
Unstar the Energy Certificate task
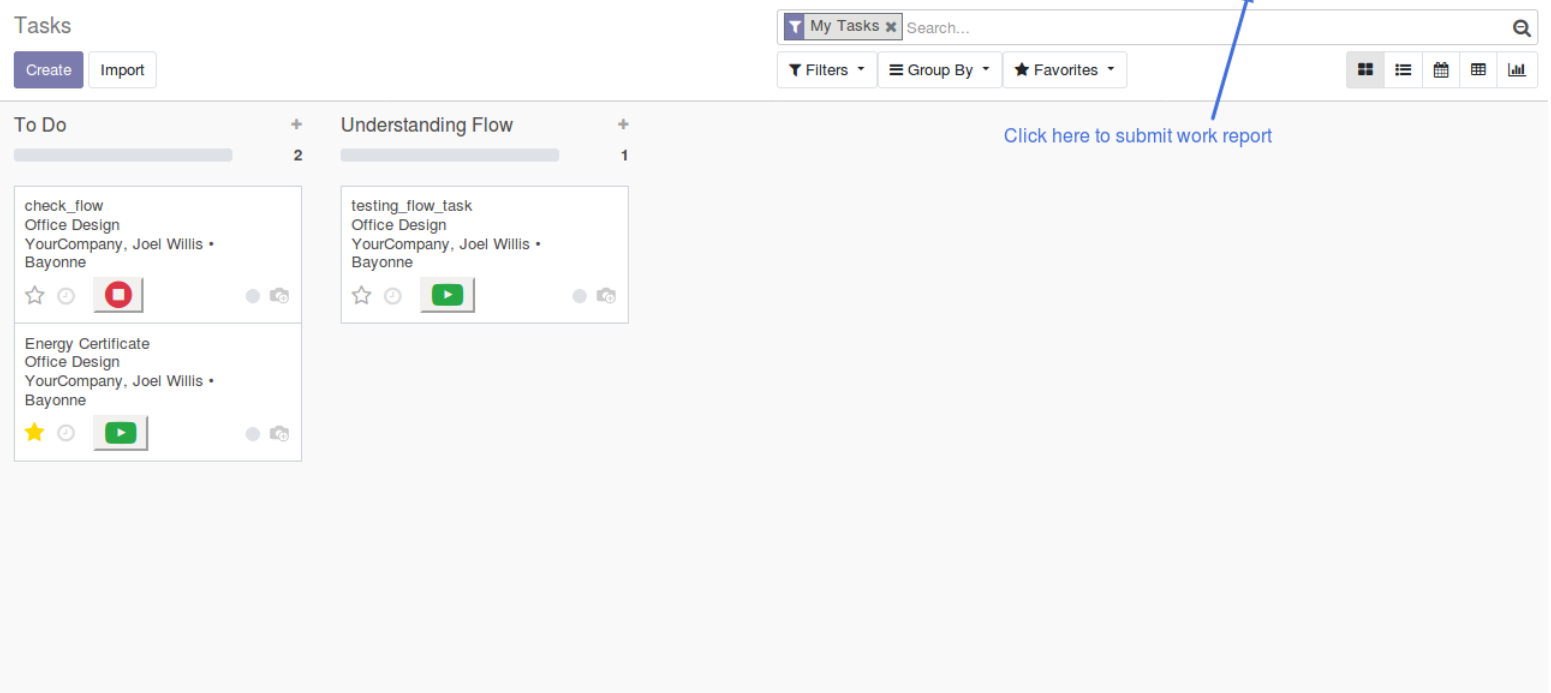35,432
